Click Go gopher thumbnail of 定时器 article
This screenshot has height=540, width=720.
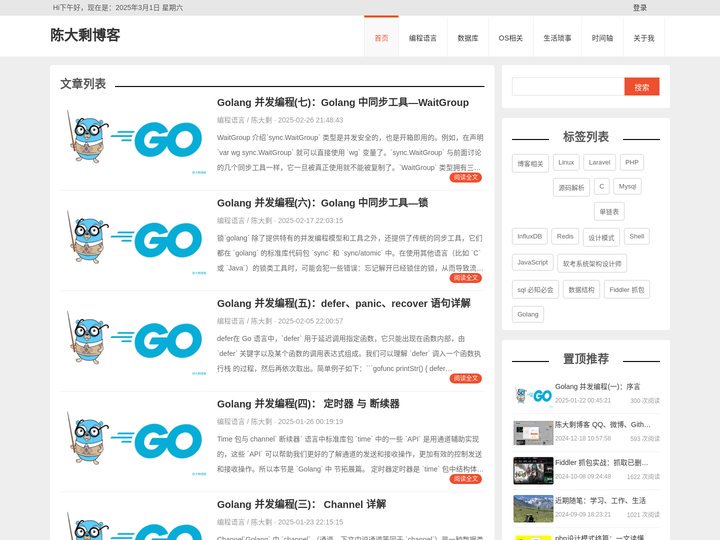tap(134, 441)
